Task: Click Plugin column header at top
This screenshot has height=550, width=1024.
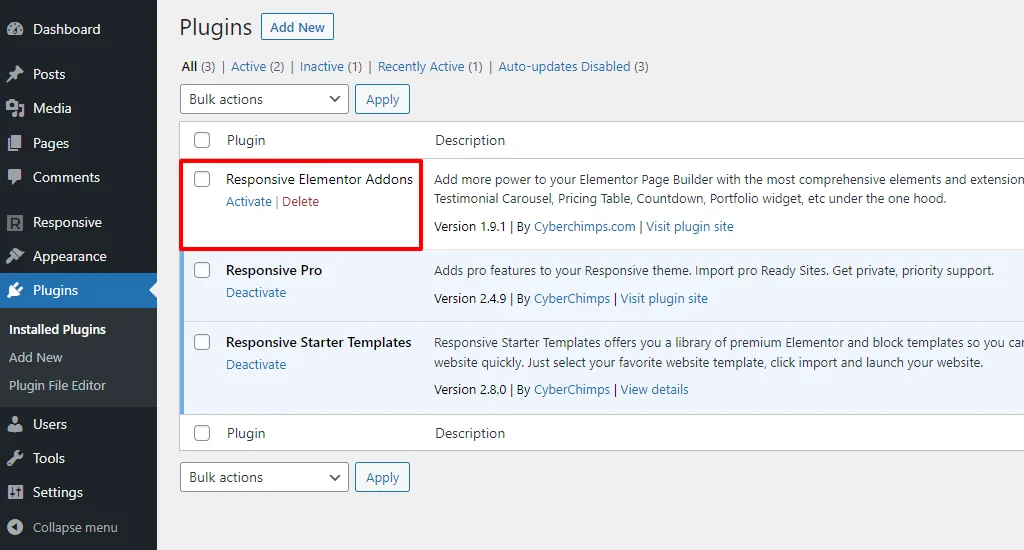Action: pyautogui.click(x=246, y=140)
